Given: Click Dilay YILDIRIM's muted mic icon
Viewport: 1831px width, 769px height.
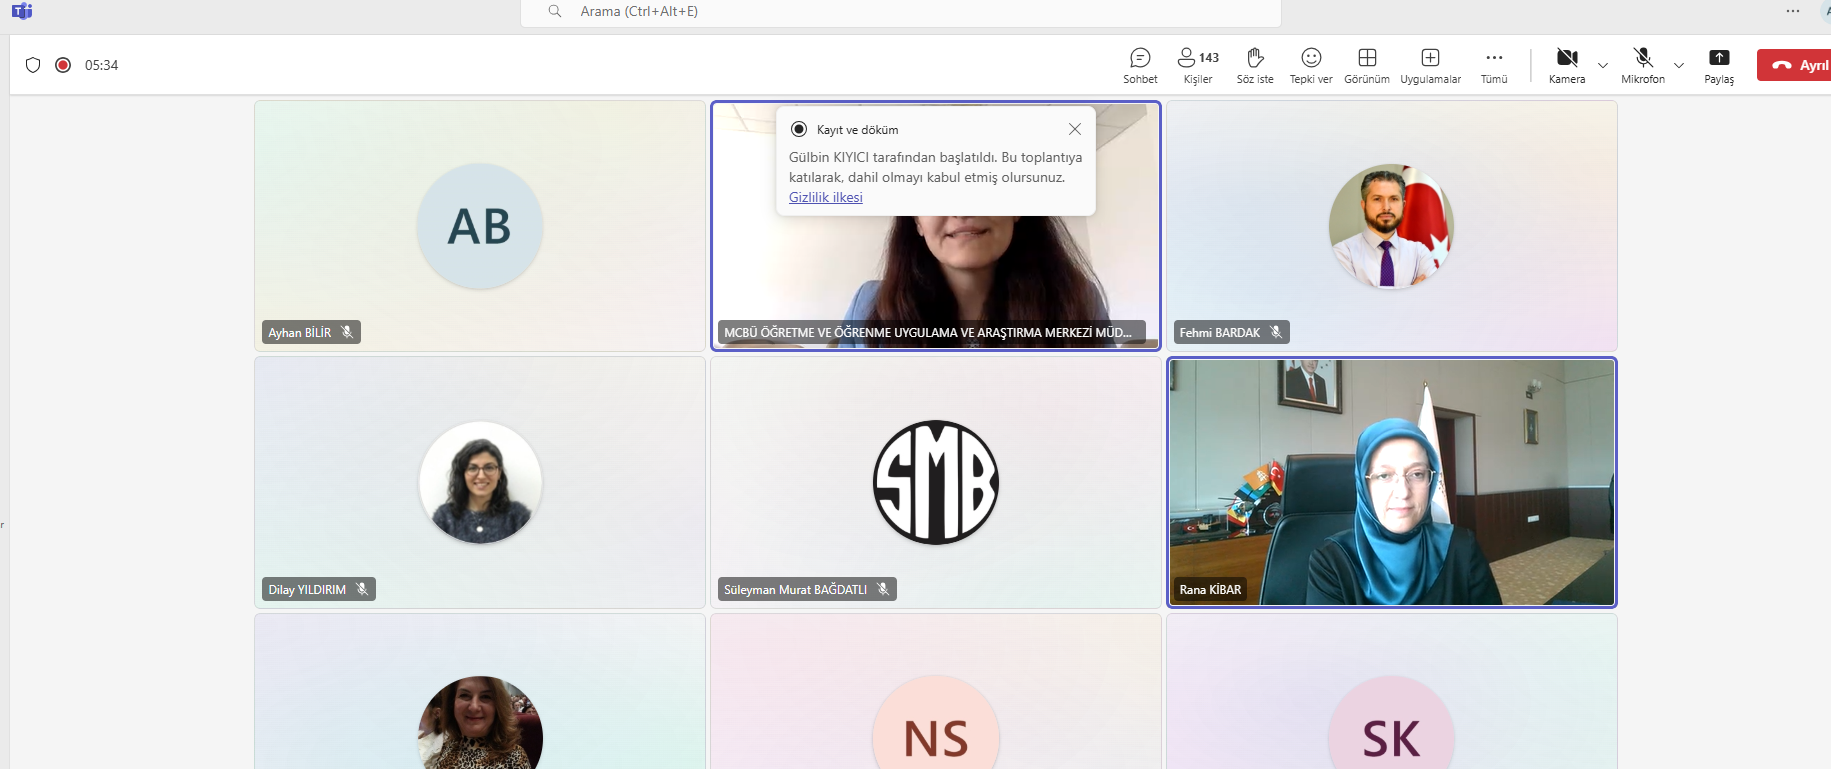Looking at the screenshot, I should (362, 589).
